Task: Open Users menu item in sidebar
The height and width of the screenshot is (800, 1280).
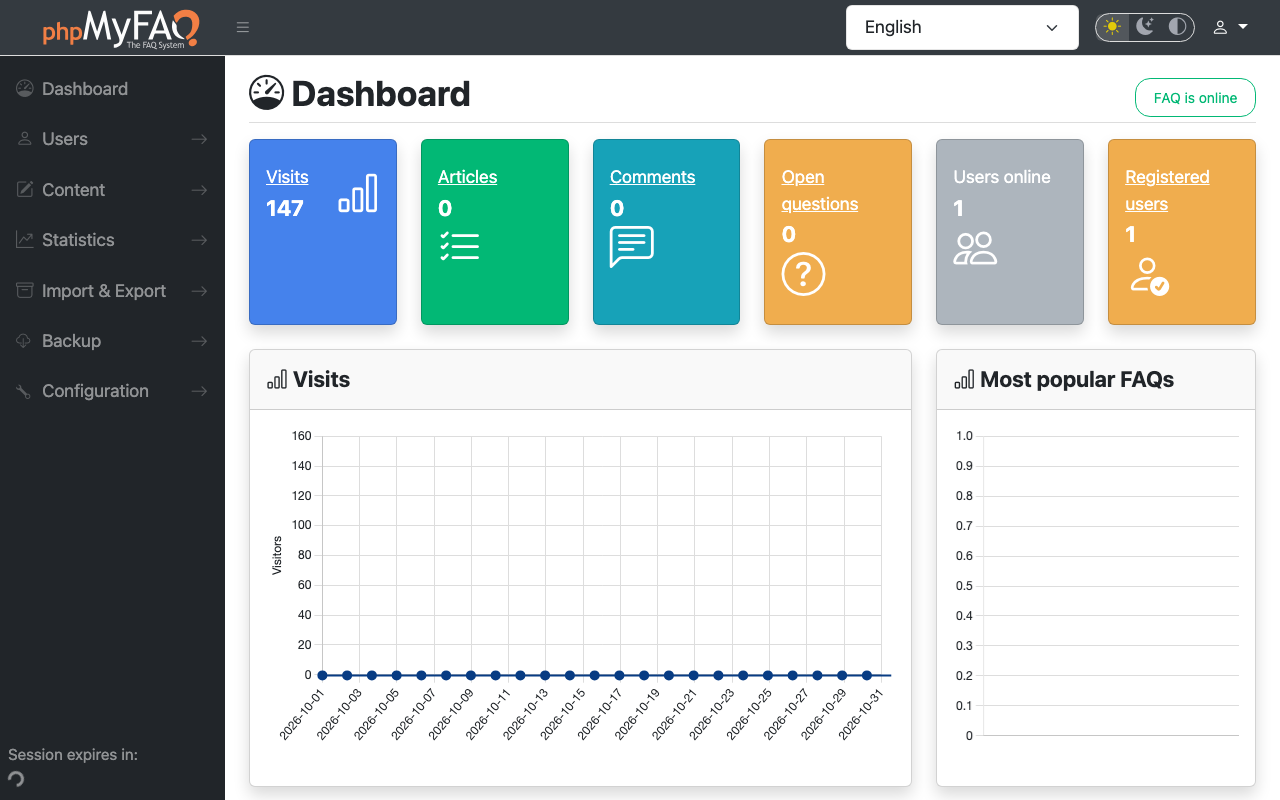Action: pyautogui.click(x=112, y=139)
